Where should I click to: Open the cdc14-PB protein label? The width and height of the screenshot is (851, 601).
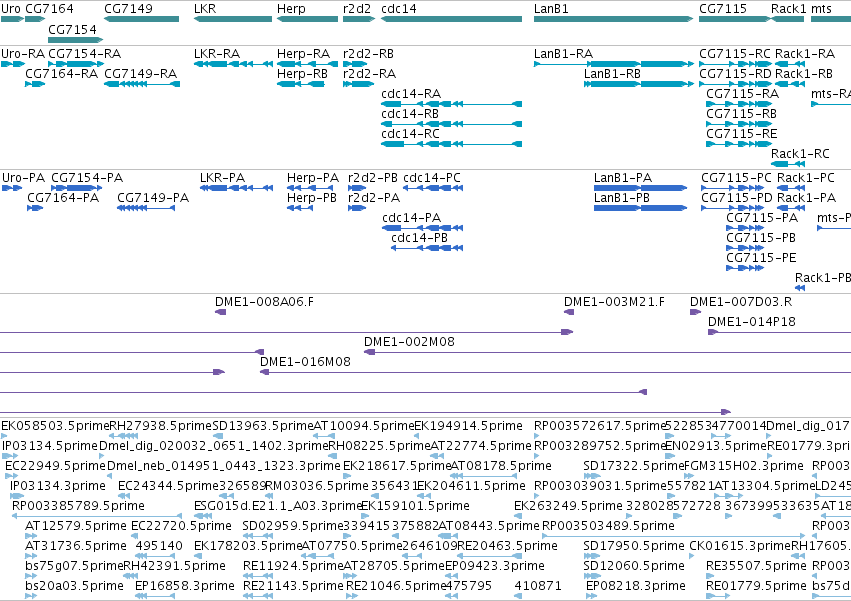tap(420, 238)
